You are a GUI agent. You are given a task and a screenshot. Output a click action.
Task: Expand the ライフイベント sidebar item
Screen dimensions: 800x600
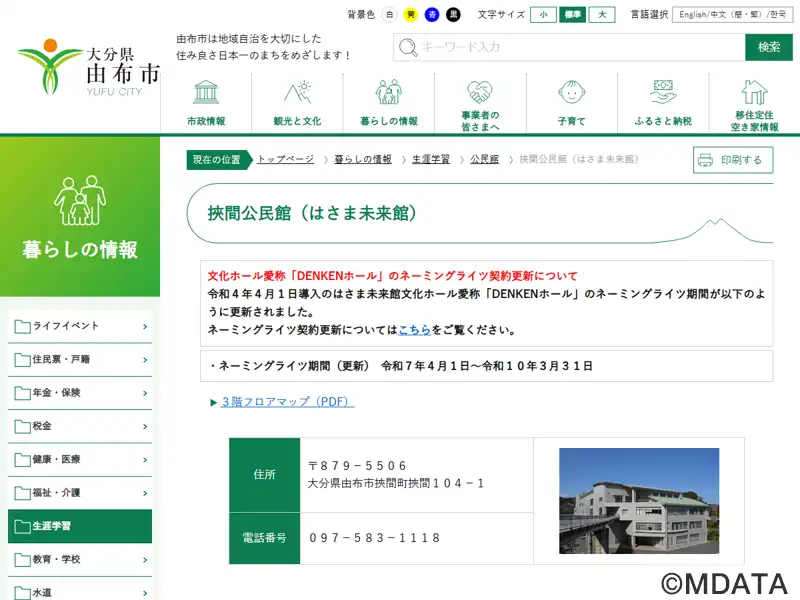[80, 326]
